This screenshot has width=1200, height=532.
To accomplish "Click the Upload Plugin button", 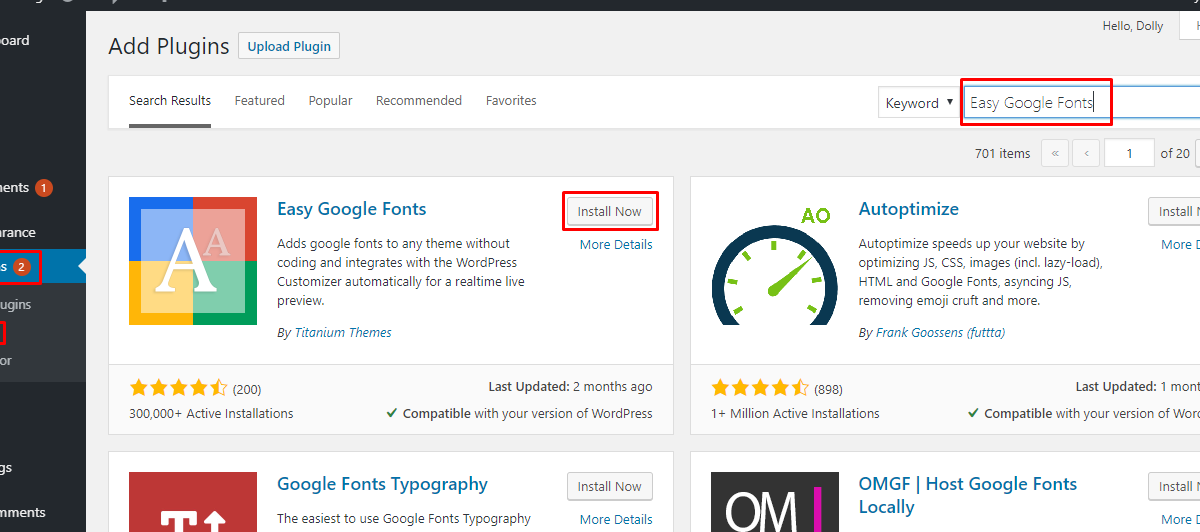I will click(x=289, y=46).
